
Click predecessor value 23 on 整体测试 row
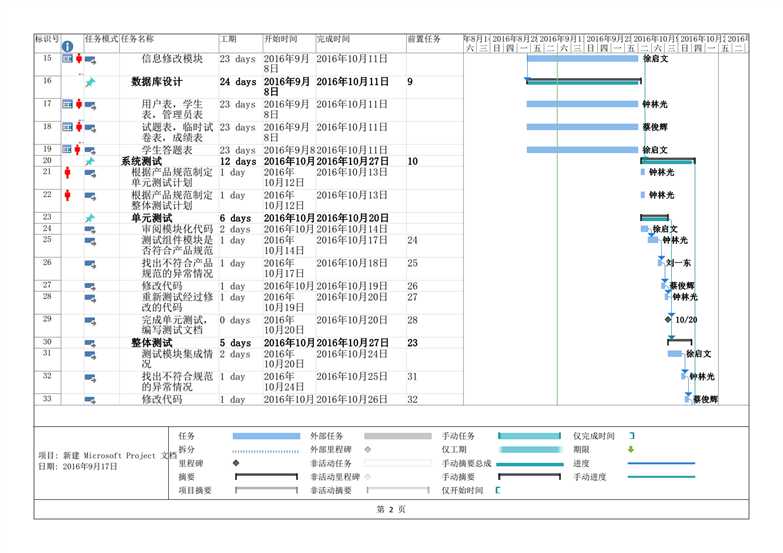pos(412,343)
